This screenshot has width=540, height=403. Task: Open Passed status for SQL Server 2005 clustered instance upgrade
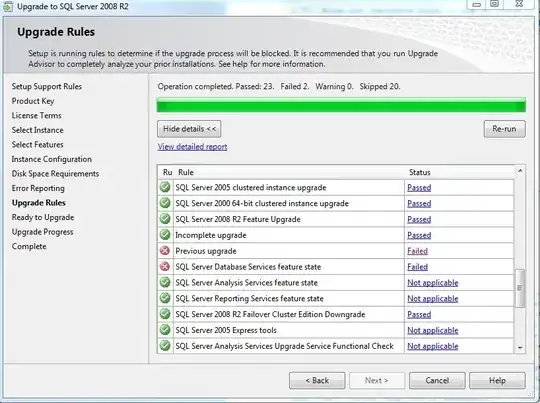click(419, 188)
